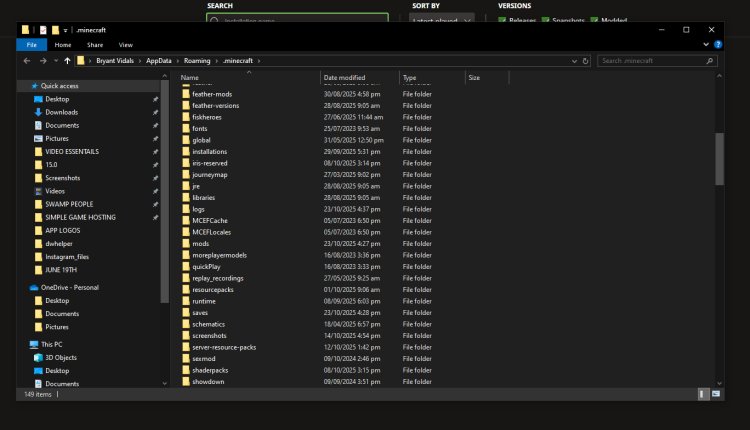Screen dimensions: 750x430
Task: Open the View ribbon tab
Action: pyautogui.click(x=125, y=45)
